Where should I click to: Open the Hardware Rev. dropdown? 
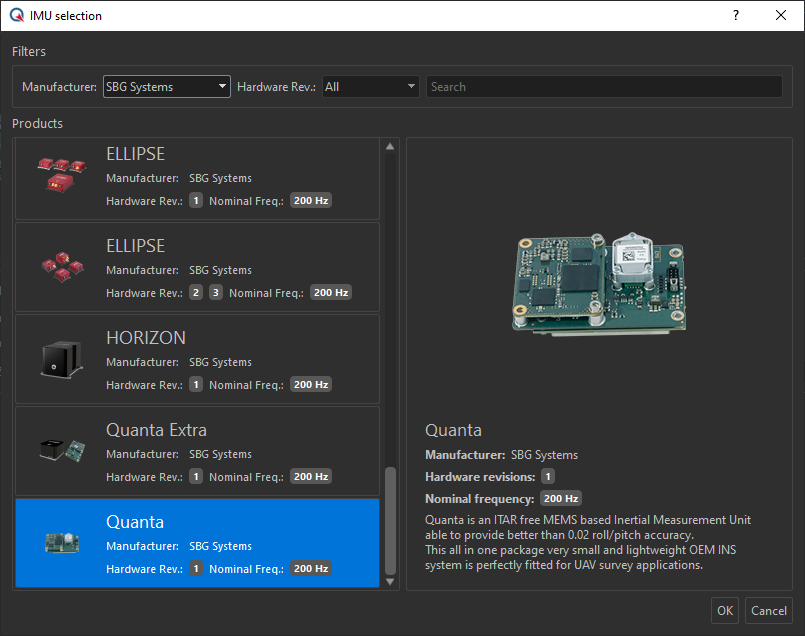tap(370, 87)
